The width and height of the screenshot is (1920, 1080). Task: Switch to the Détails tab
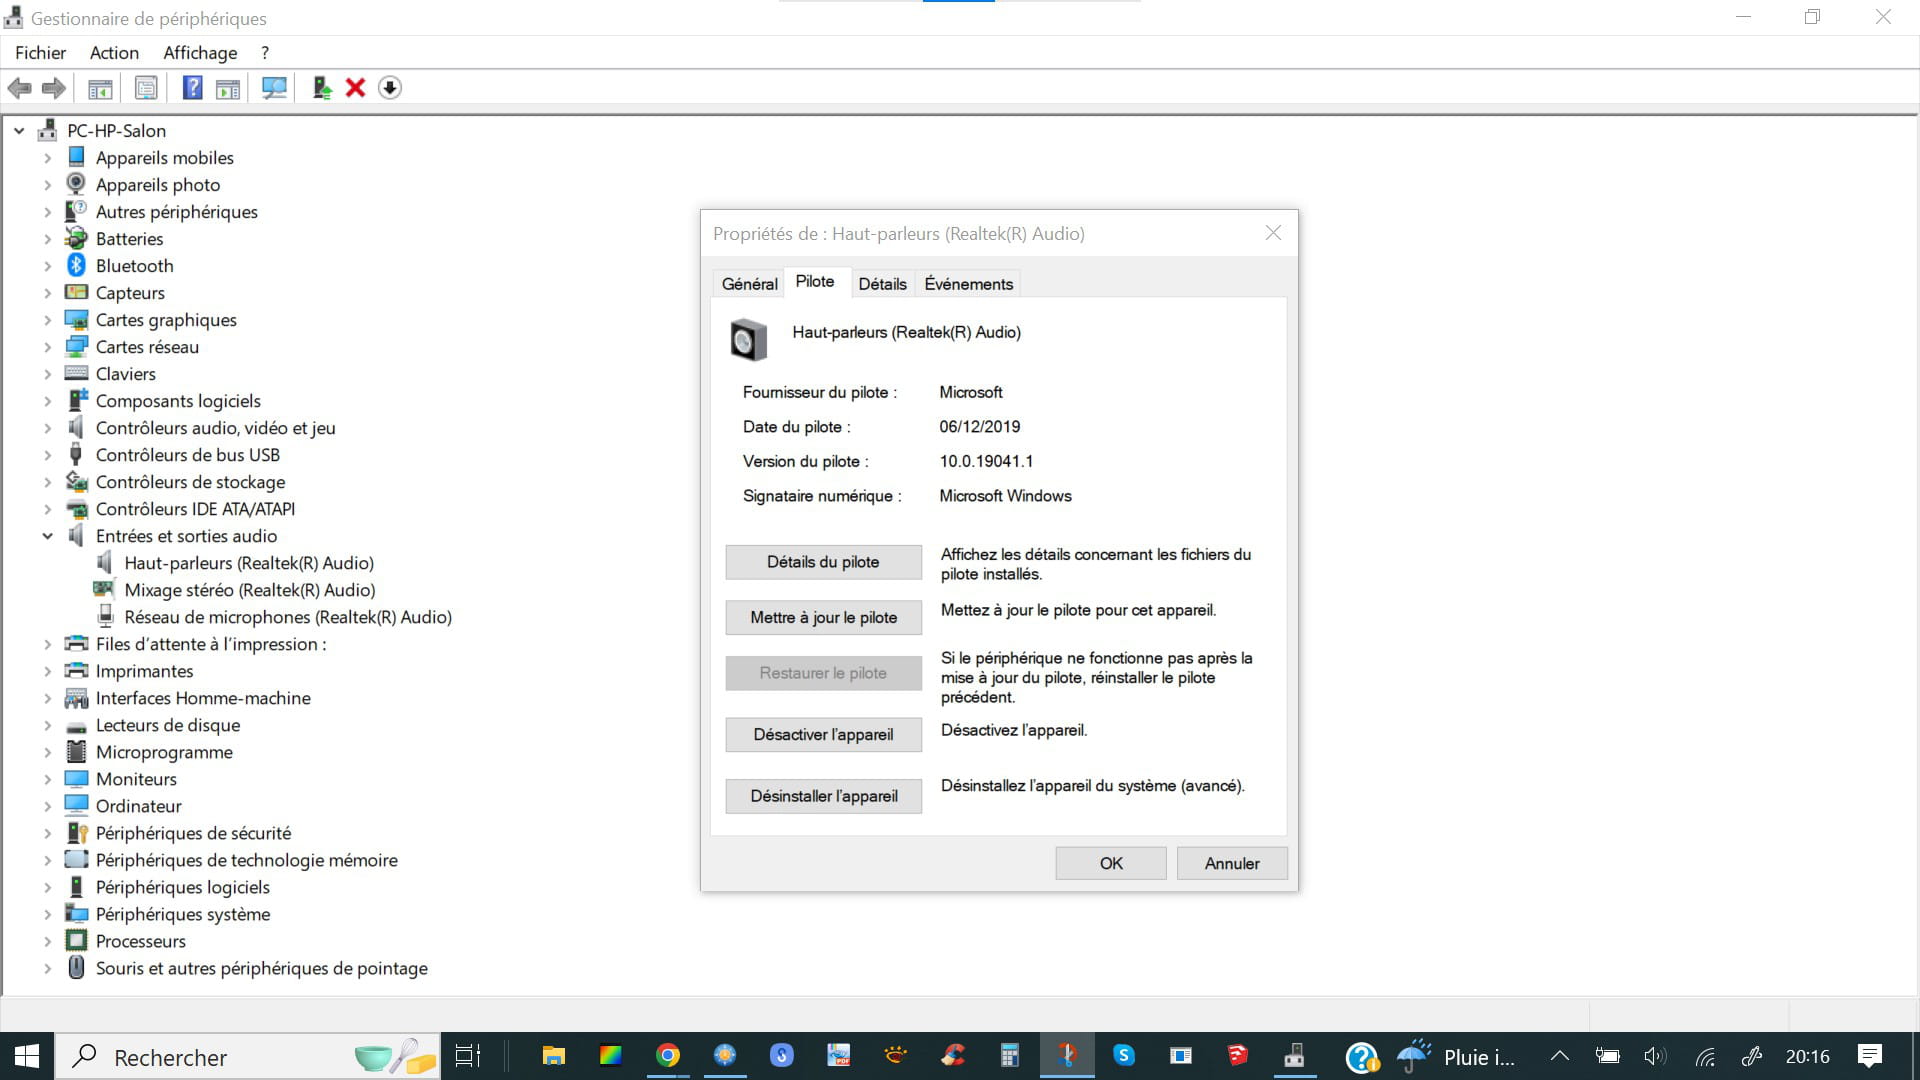tap(882, 284)
